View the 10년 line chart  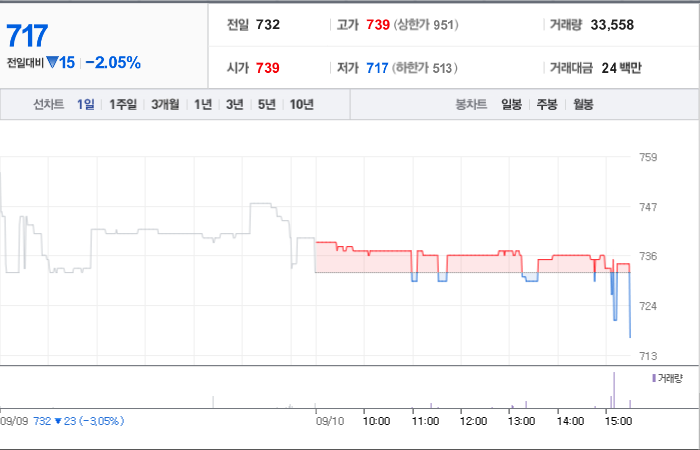[302, 105]
